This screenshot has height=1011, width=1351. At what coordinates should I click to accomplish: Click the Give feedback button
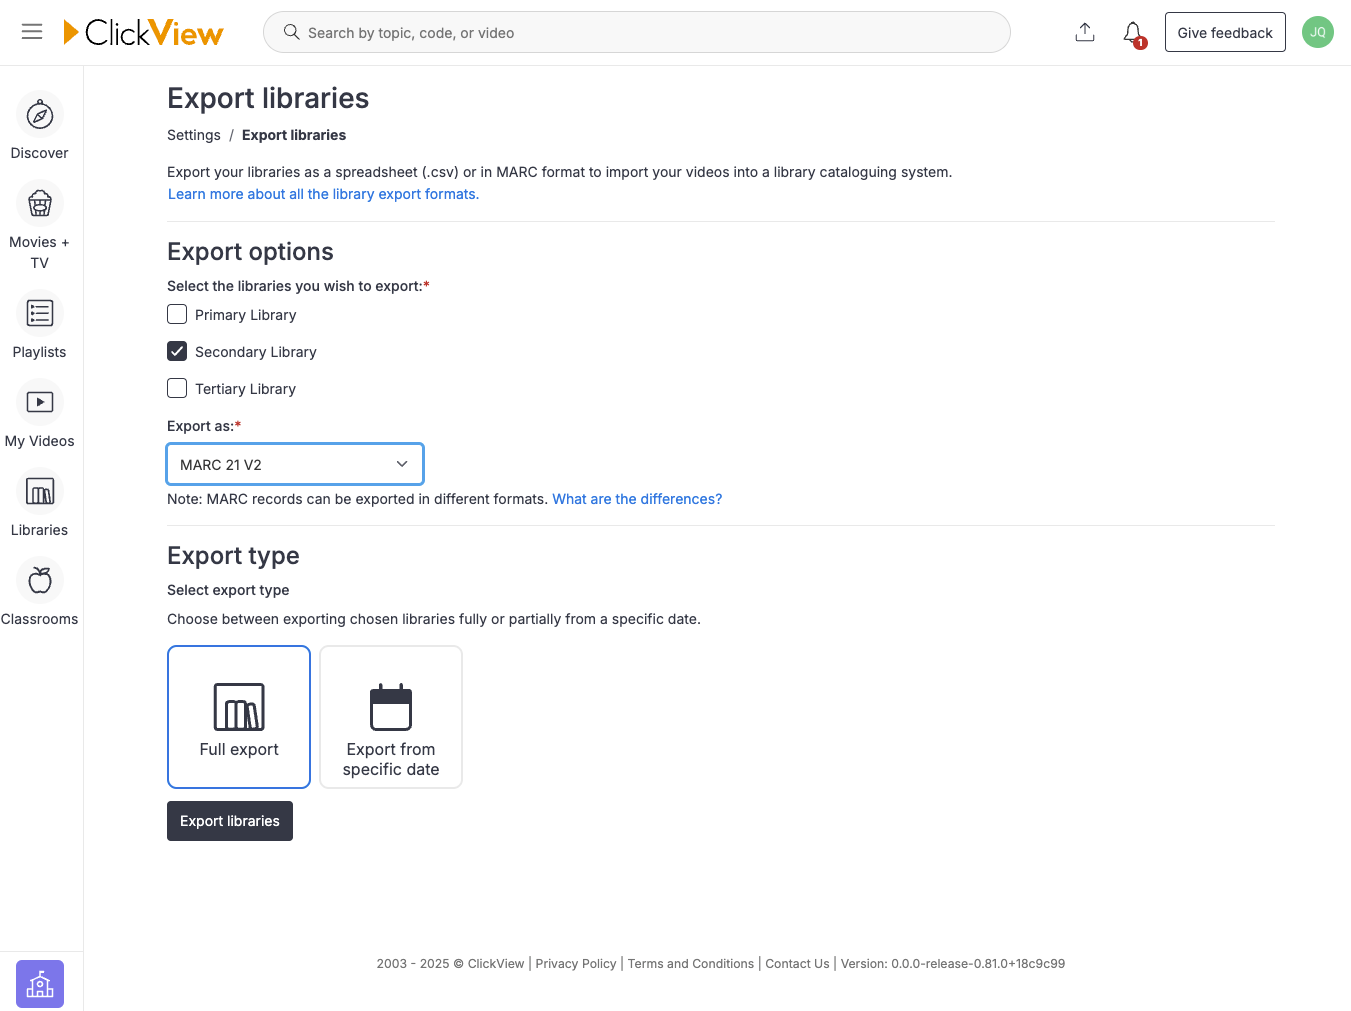point(1225,31)
